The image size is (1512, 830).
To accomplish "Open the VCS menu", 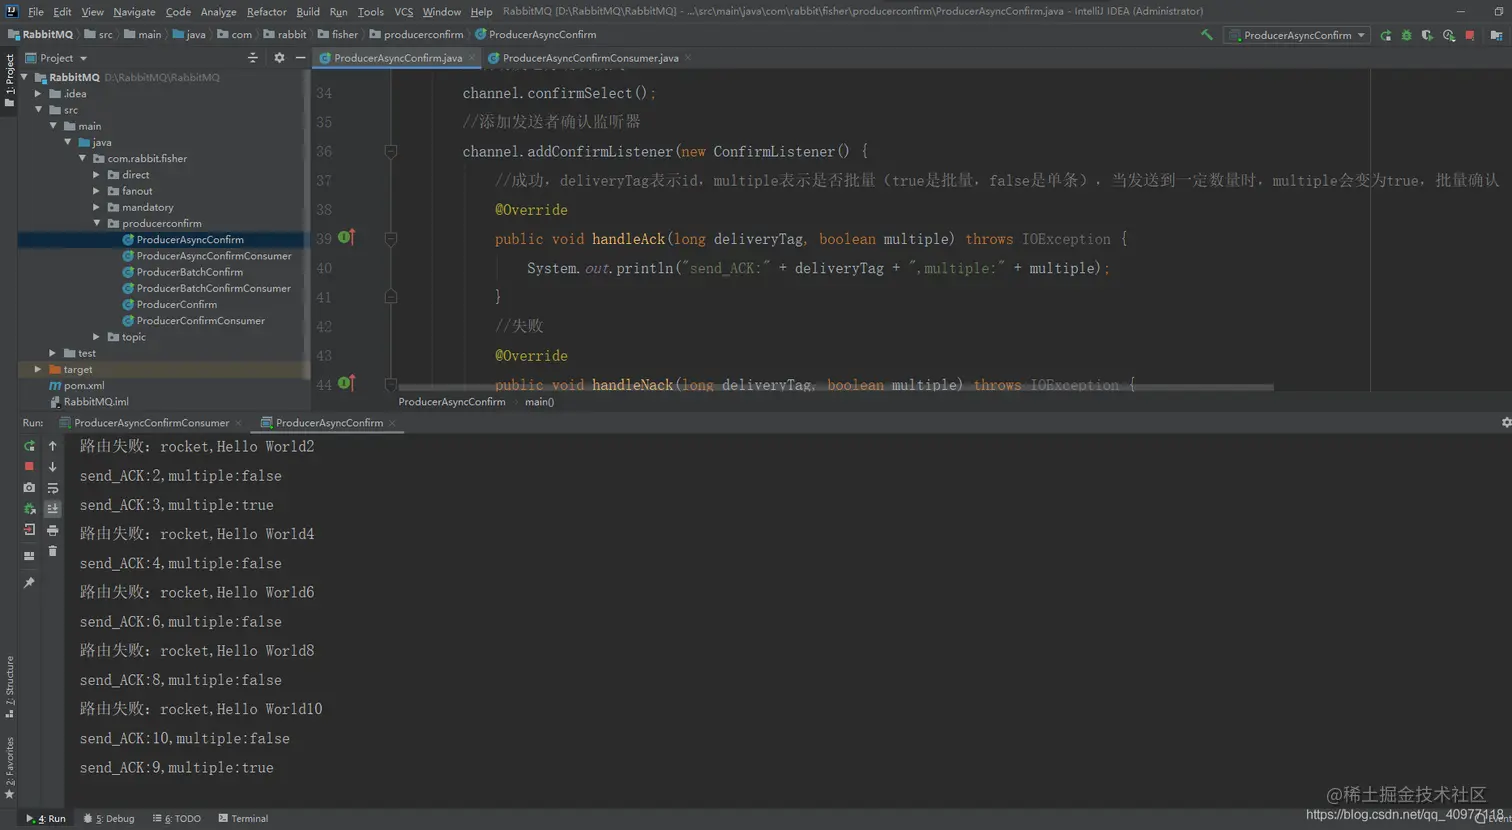I will (403, 12).
